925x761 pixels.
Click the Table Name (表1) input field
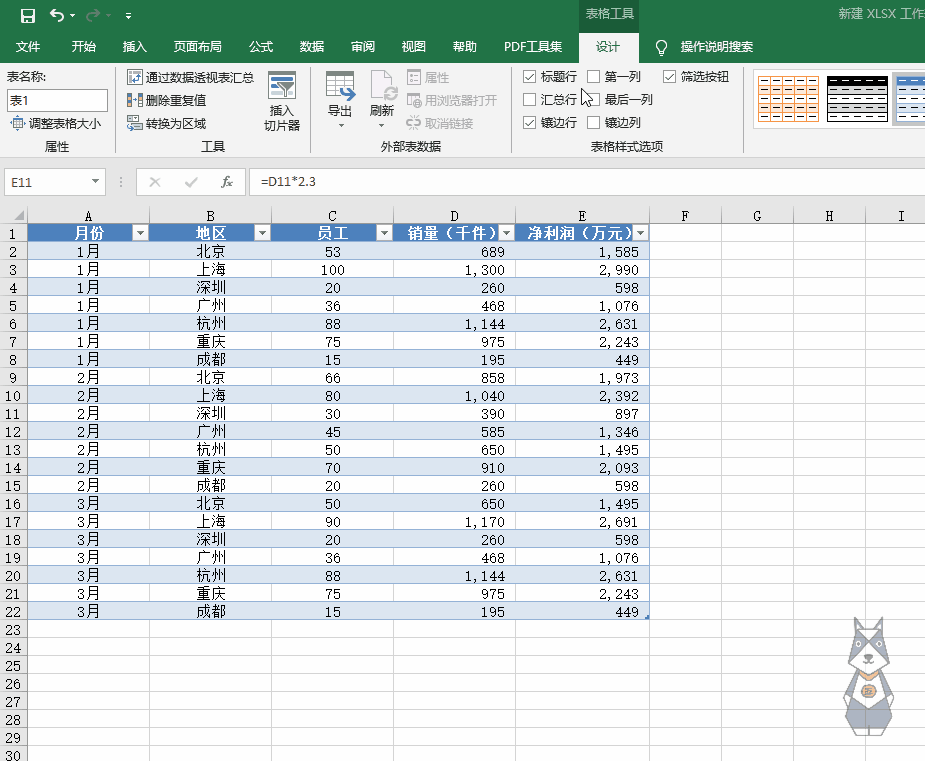(57, 100)
